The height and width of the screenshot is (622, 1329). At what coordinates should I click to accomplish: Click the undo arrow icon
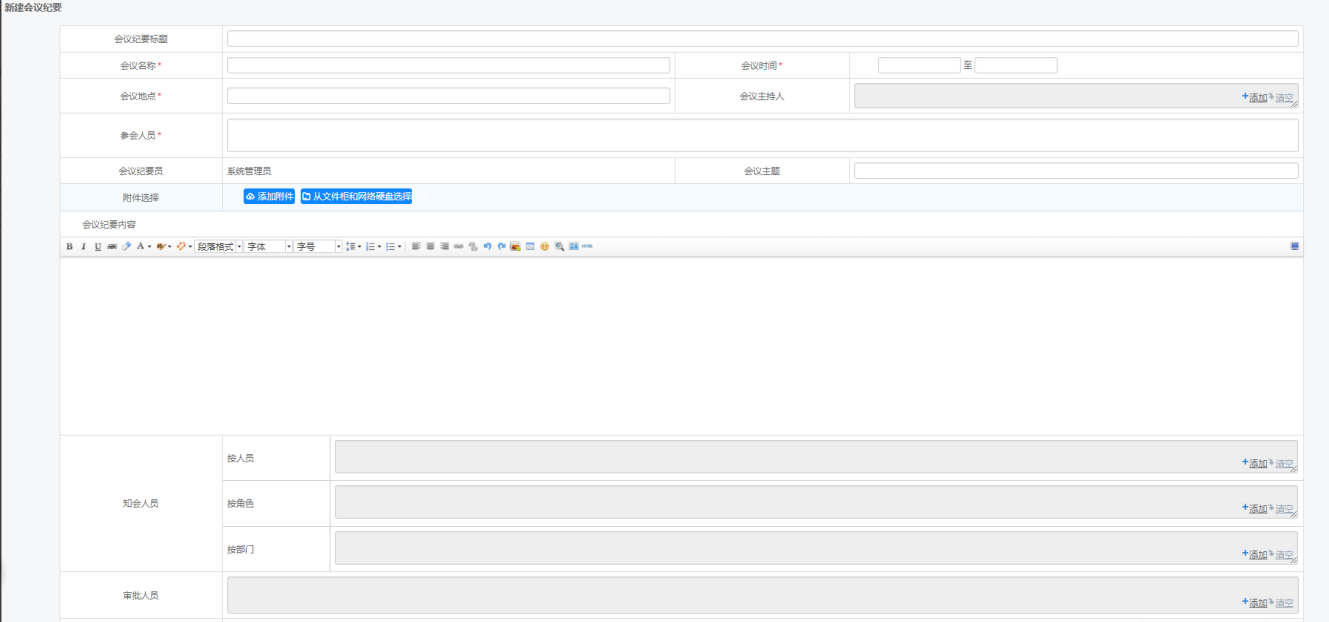click(x=487, y=246)
